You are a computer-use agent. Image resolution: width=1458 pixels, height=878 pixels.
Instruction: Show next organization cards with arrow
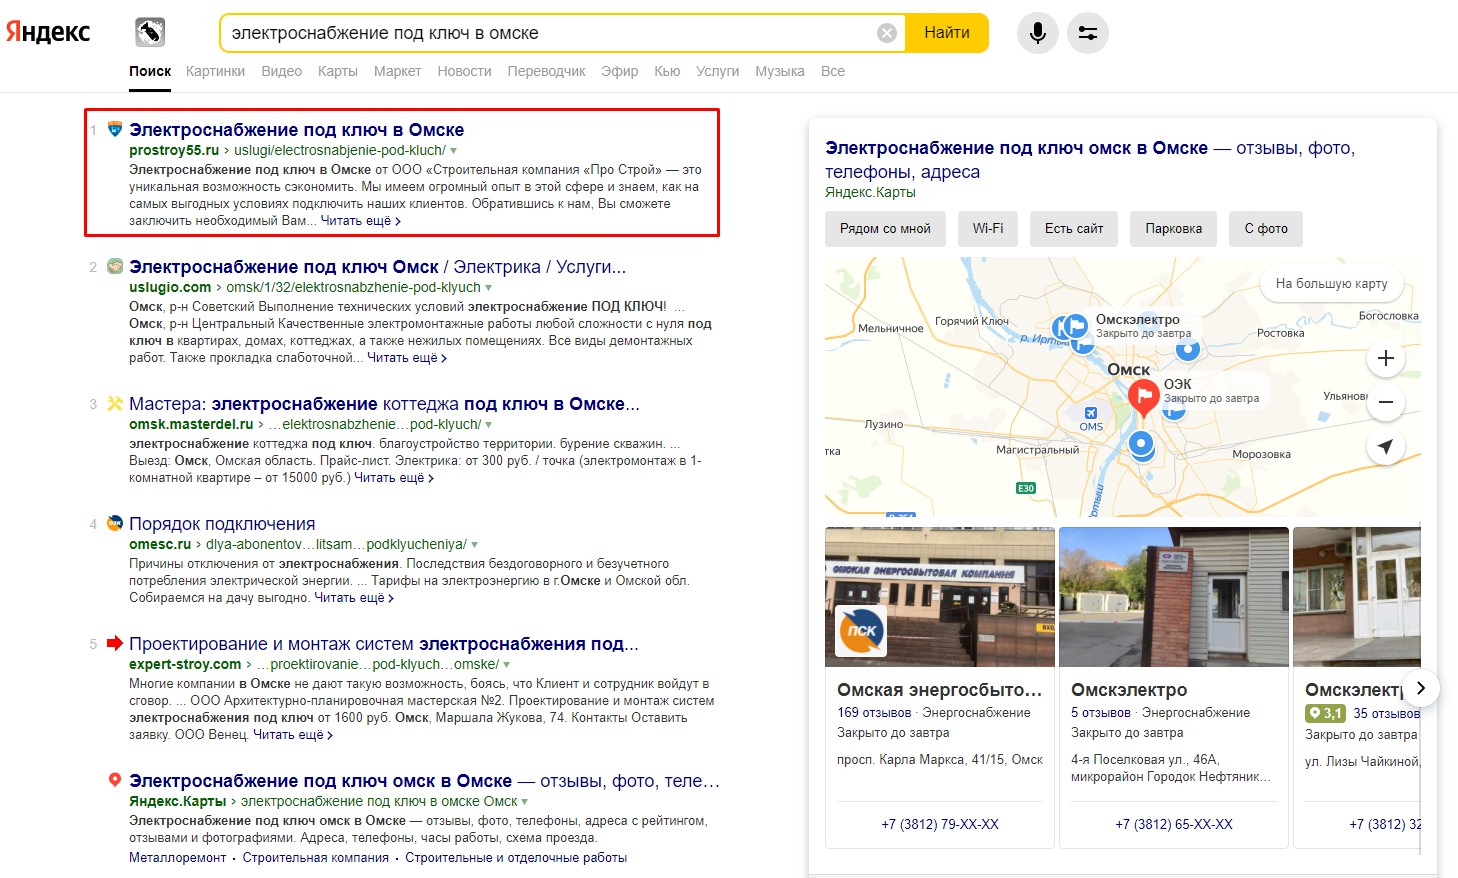coord(1421,687)
